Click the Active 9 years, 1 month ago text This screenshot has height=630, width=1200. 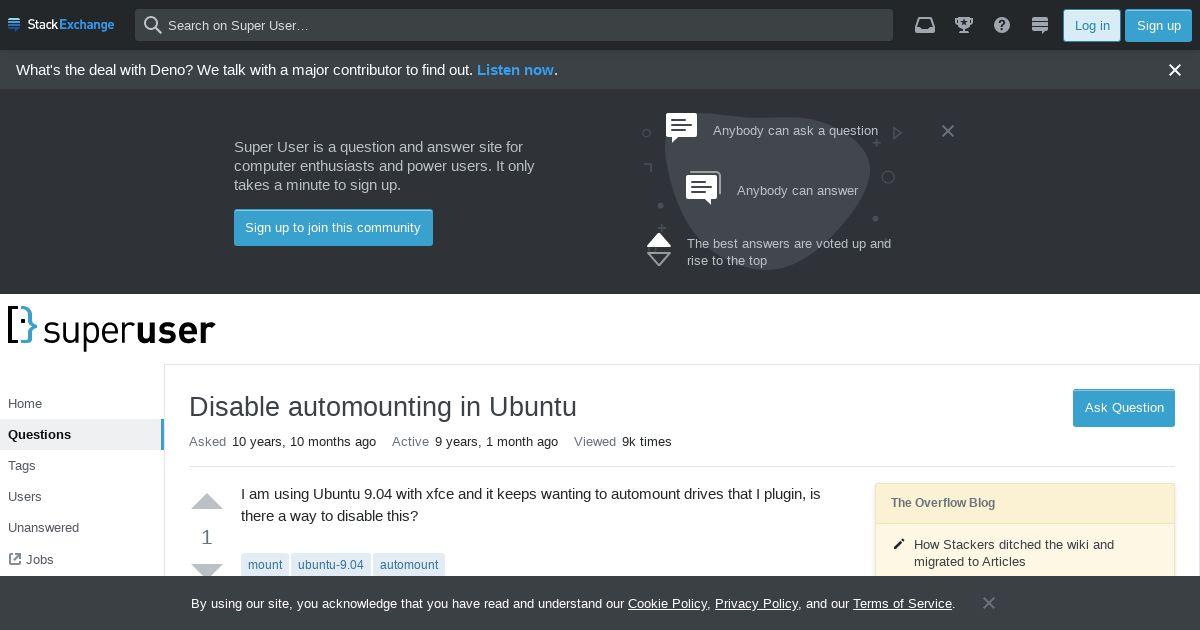coord(475,442)
